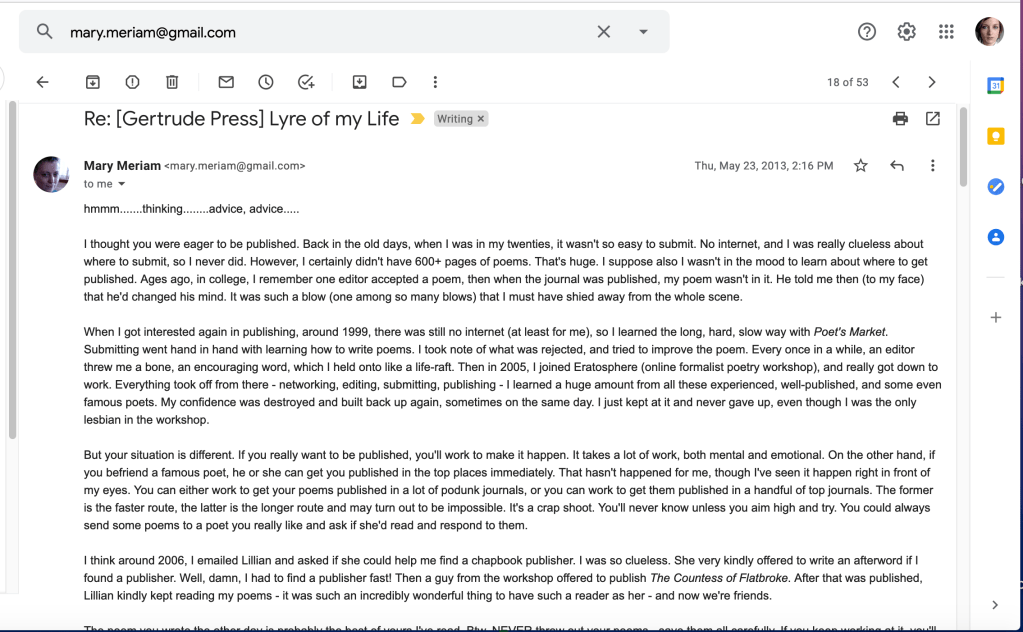Delete the email with trash icon

click(x=172, y=82)
